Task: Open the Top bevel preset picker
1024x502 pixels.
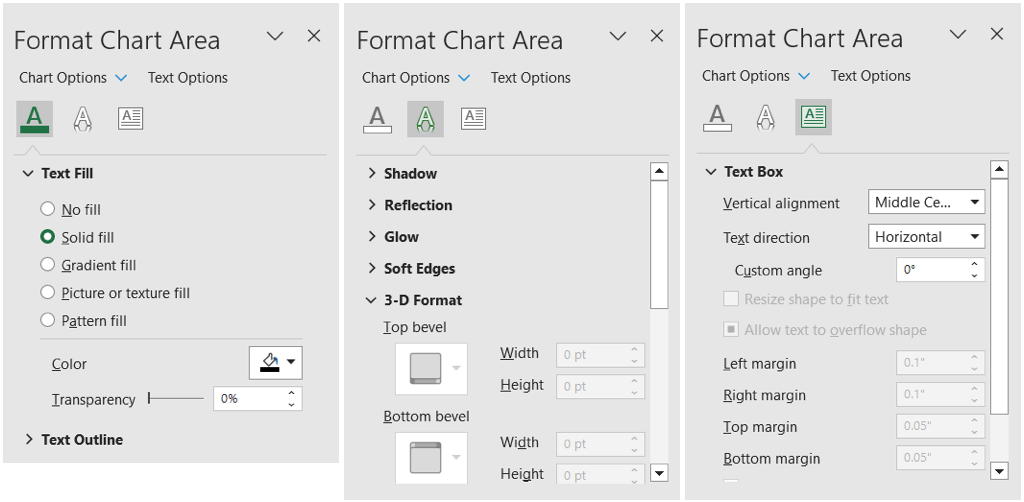Action: [x=431, y=368]
